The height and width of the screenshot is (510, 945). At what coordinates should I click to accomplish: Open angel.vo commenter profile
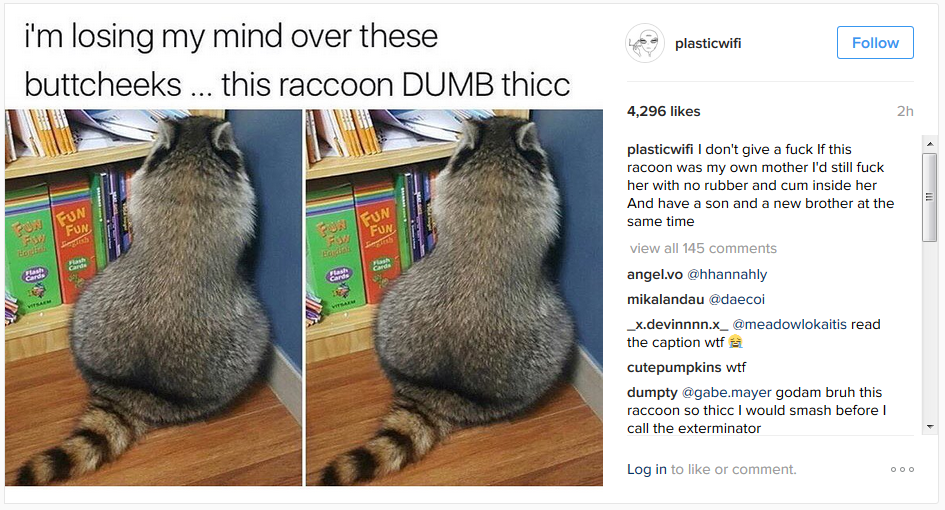(x=655, y=274)
